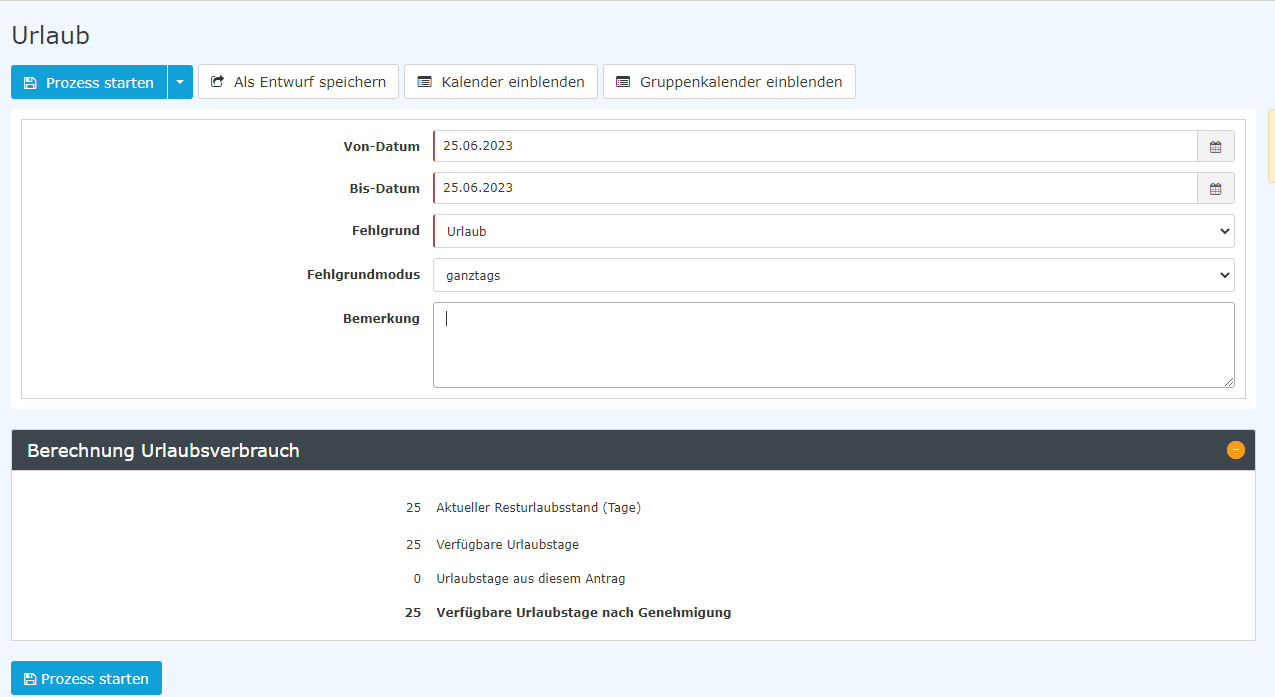Screen dimensions: 1275x697
Task: Open the Fehlgrund dropdown showing Urlaub
Action: [x=833, y=231]
